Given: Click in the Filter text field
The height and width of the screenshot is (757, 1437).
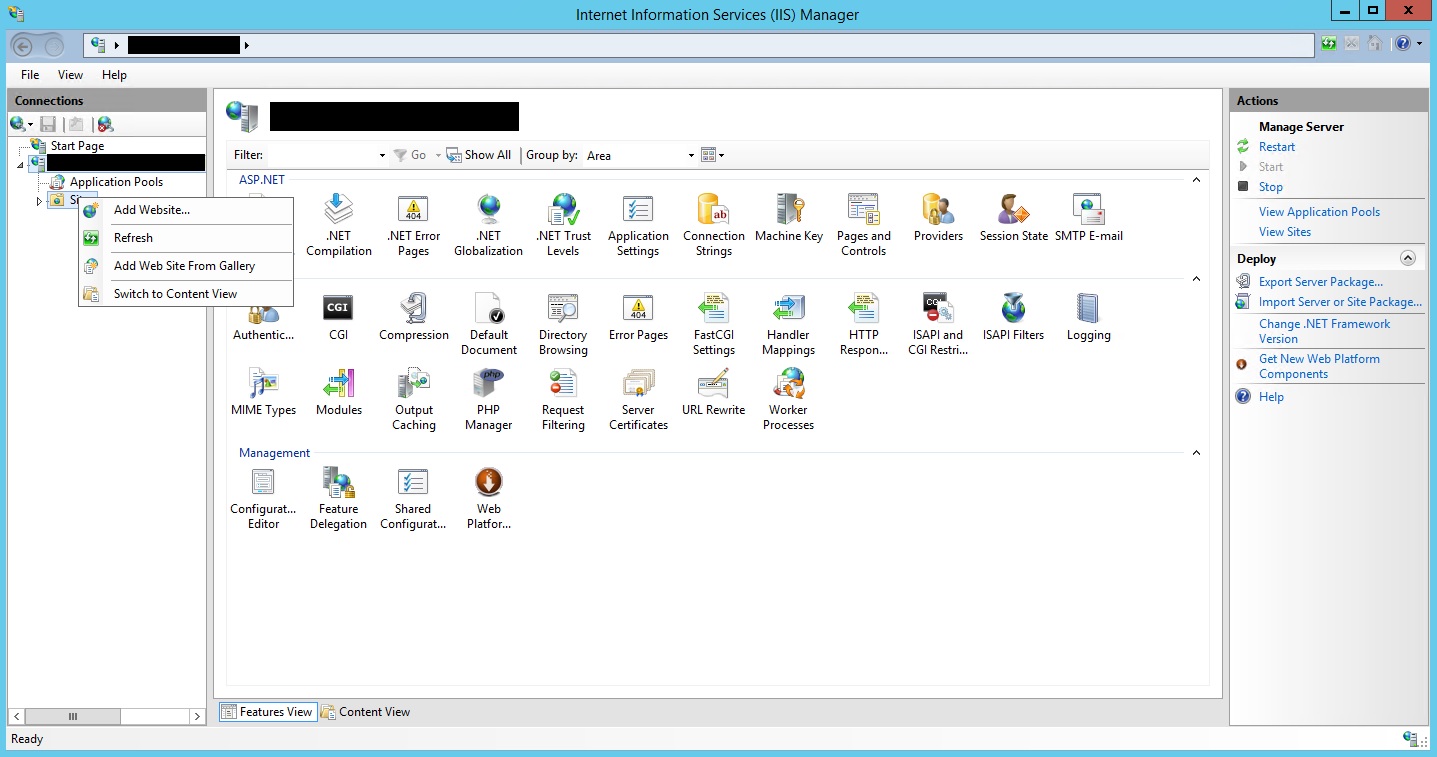Looking at the screenshot, I should point(322,155).
